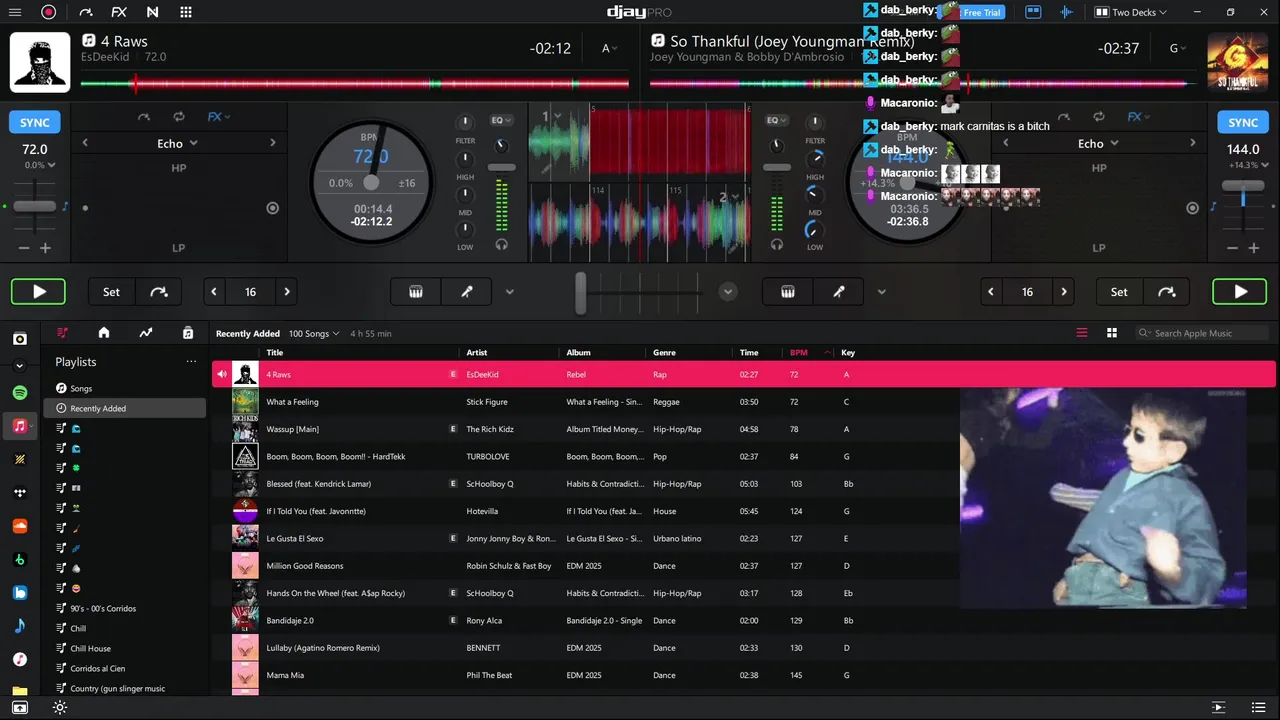Open deck 2 Echo effect dropdown
Image resolution: width=1280 pixels, height=720 pixels.
tap(1097, 143)
